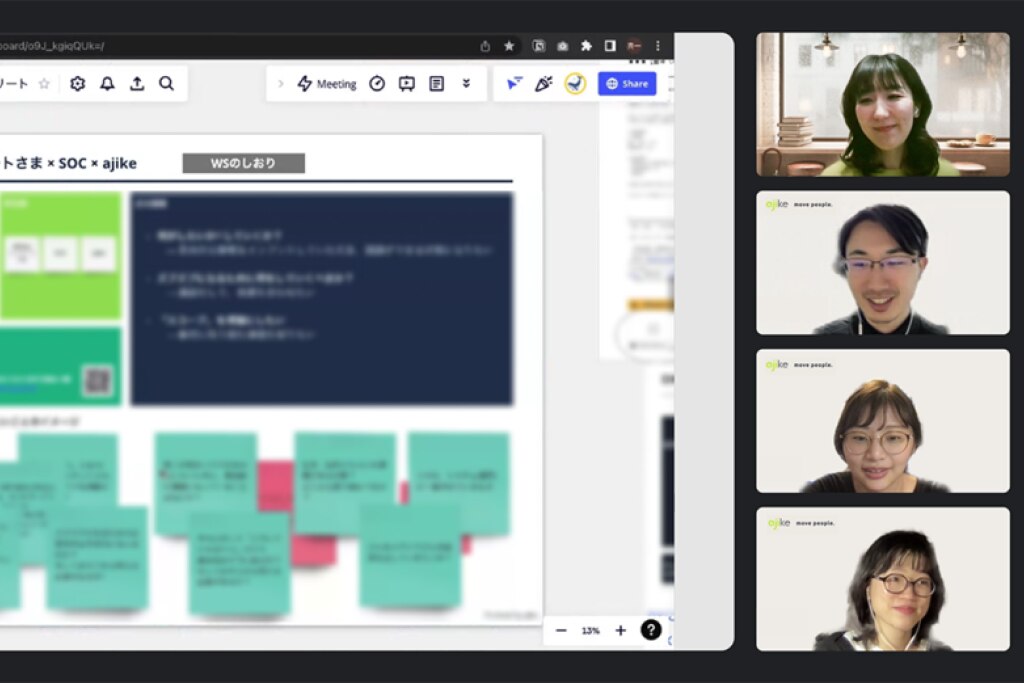
Task: Collapse the meeting toolbar chevron
Action: (281, 84)
